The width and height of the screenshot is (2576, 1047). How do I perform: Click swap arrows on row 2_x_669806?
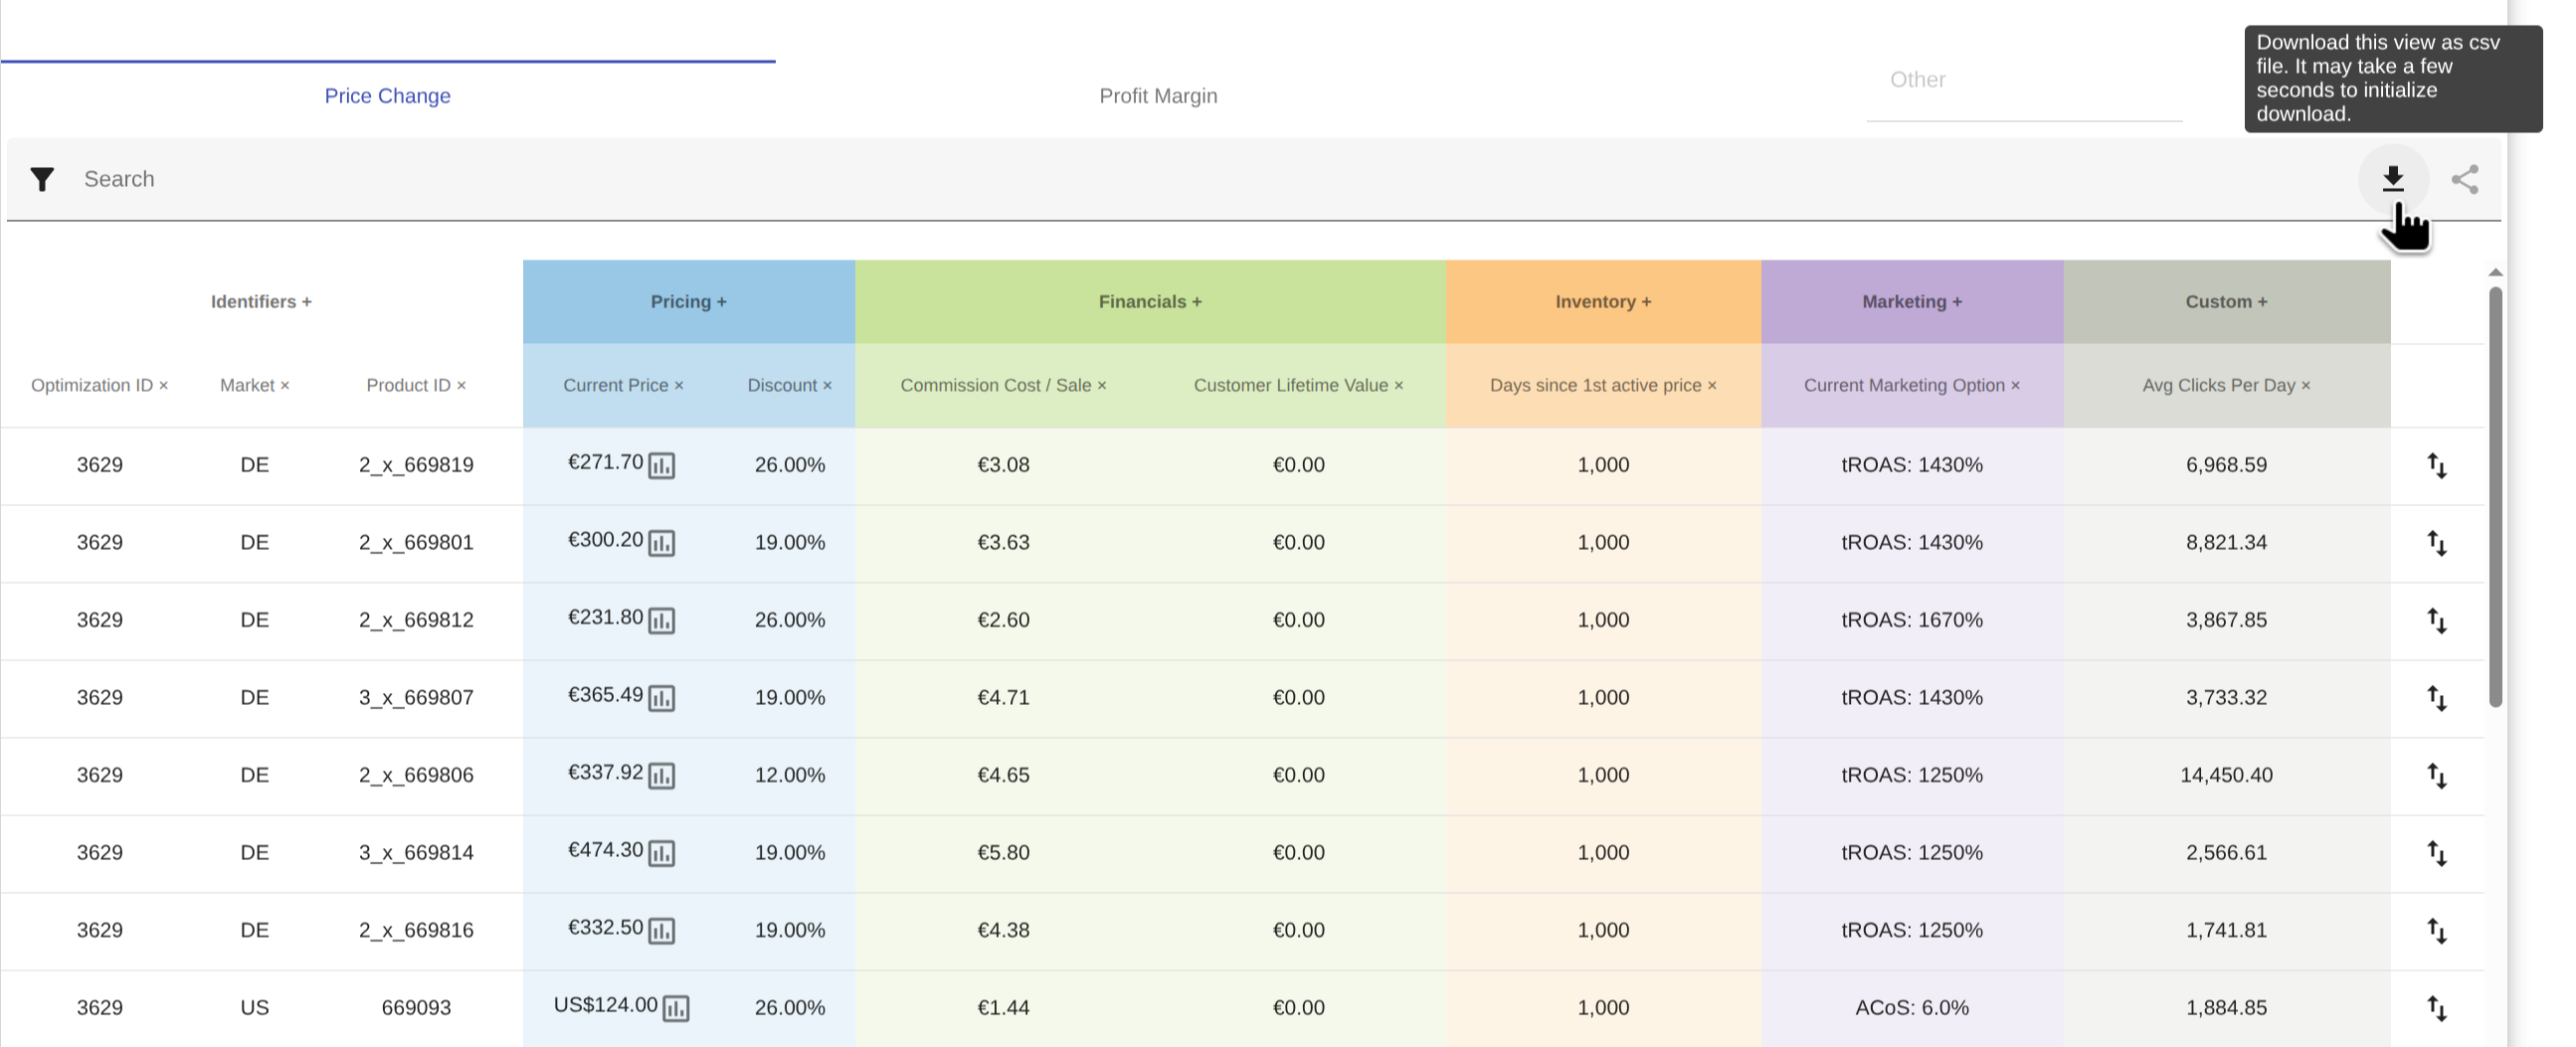click(2437, 775)
